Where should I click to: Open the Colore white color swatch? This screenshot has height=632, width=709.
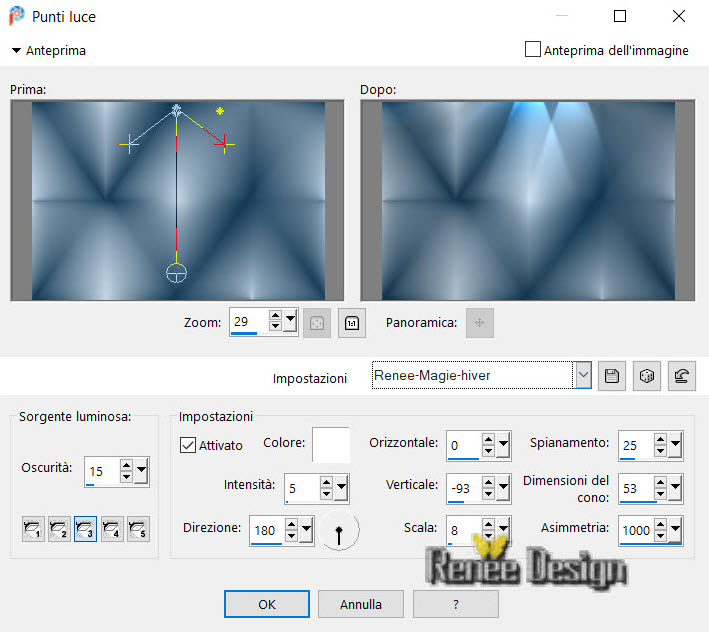click(331, 444)
